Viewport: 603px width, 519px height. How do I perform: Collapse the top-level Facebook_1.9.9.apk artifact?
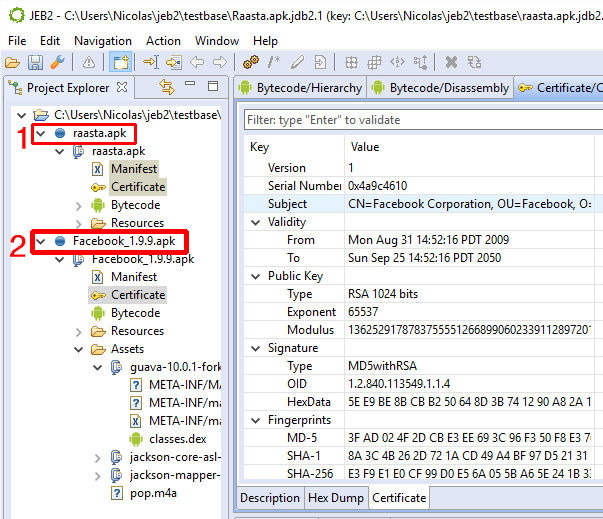[40, 241]
